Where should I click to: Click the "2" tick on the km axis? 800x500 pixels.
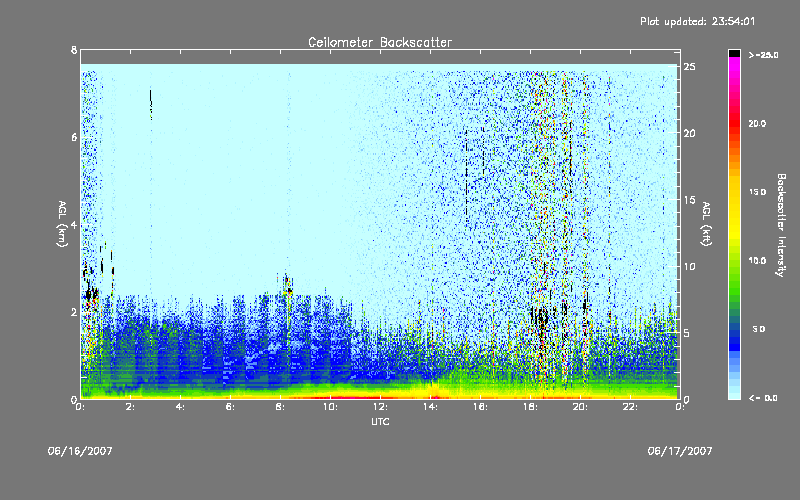74,312
